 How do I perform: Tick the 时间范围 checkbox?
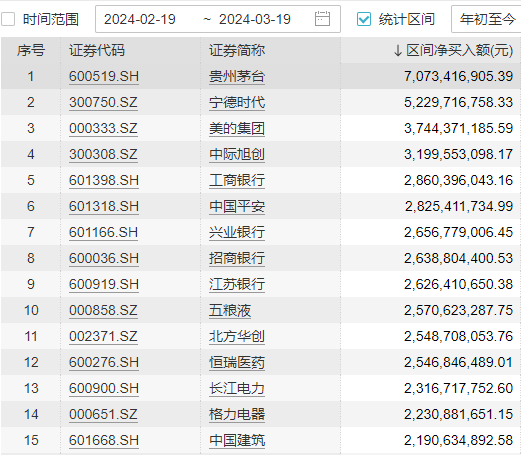(x=8, y=19)
